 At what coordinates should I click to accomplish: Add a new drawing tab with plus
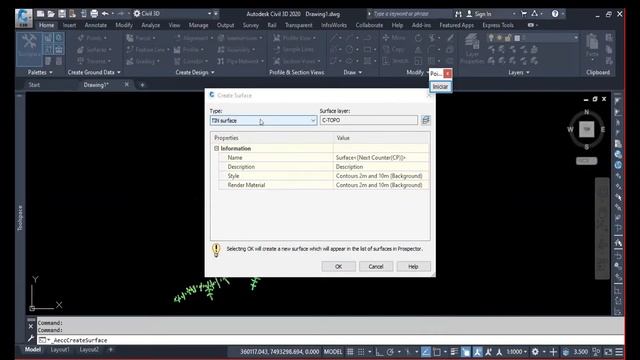pos(142,85)
